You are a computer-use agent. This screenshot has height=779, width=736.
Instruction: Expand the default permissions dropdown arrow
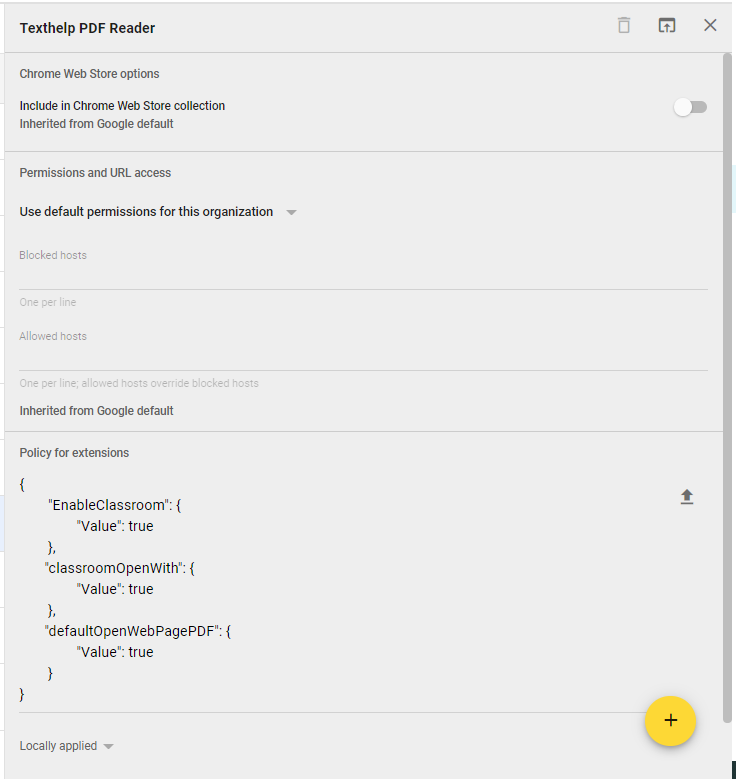tap(292, 213)
